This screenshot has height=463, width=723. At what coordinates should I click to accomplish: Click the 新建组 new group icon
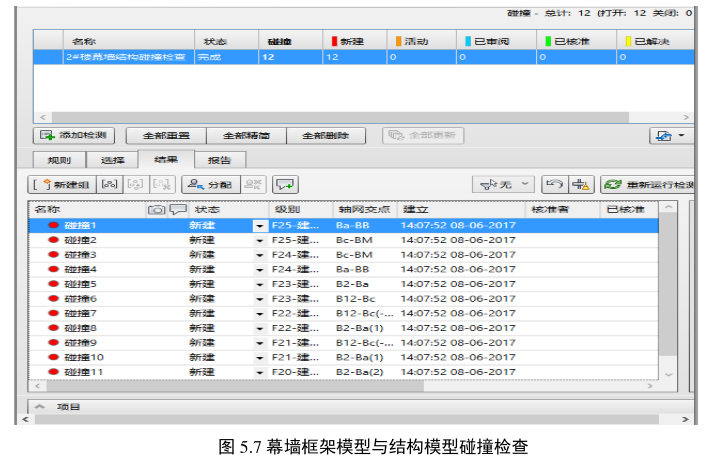point(46,184)
